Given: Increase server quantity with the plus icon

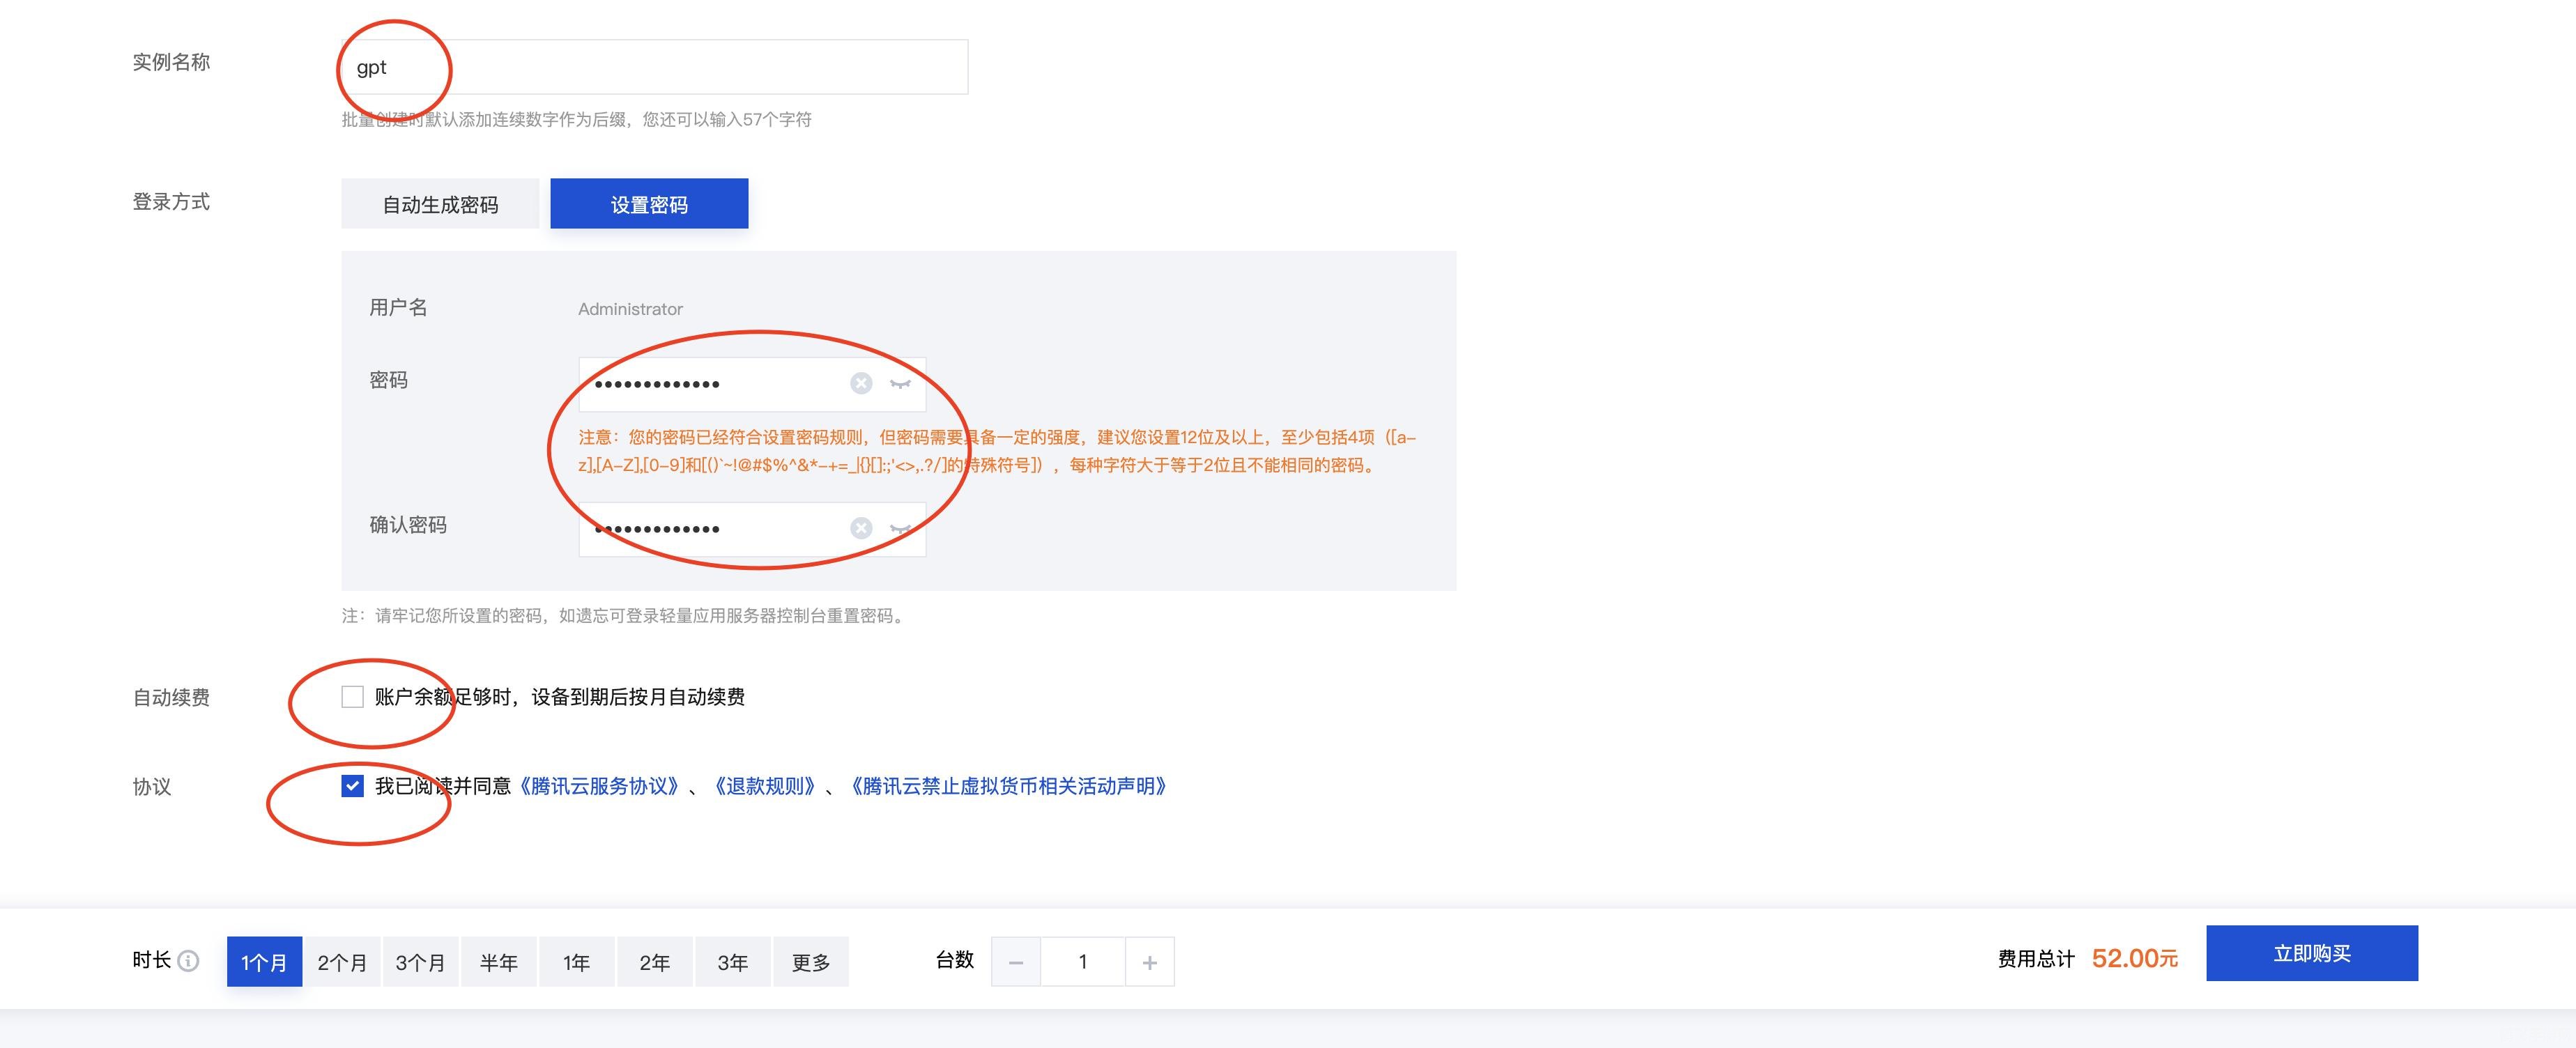Looking at the screenshot, I should 1150,961.
